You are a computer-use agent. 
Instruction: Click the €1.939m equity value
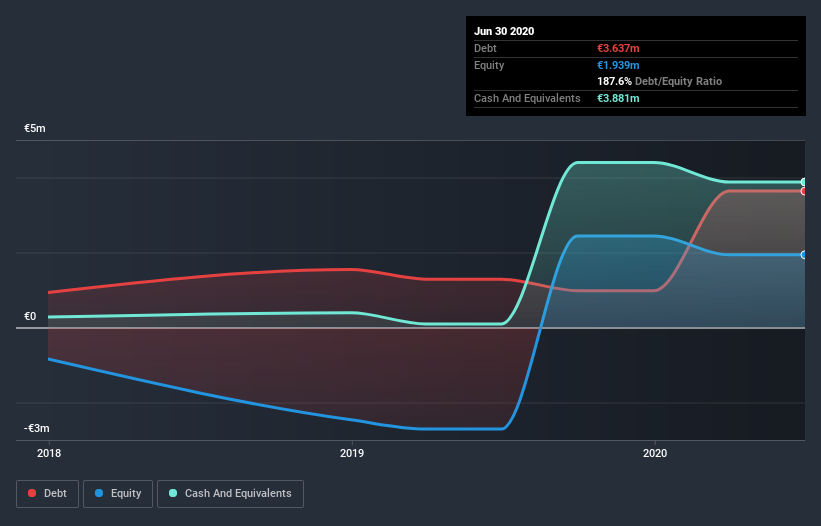pos(618,65)
